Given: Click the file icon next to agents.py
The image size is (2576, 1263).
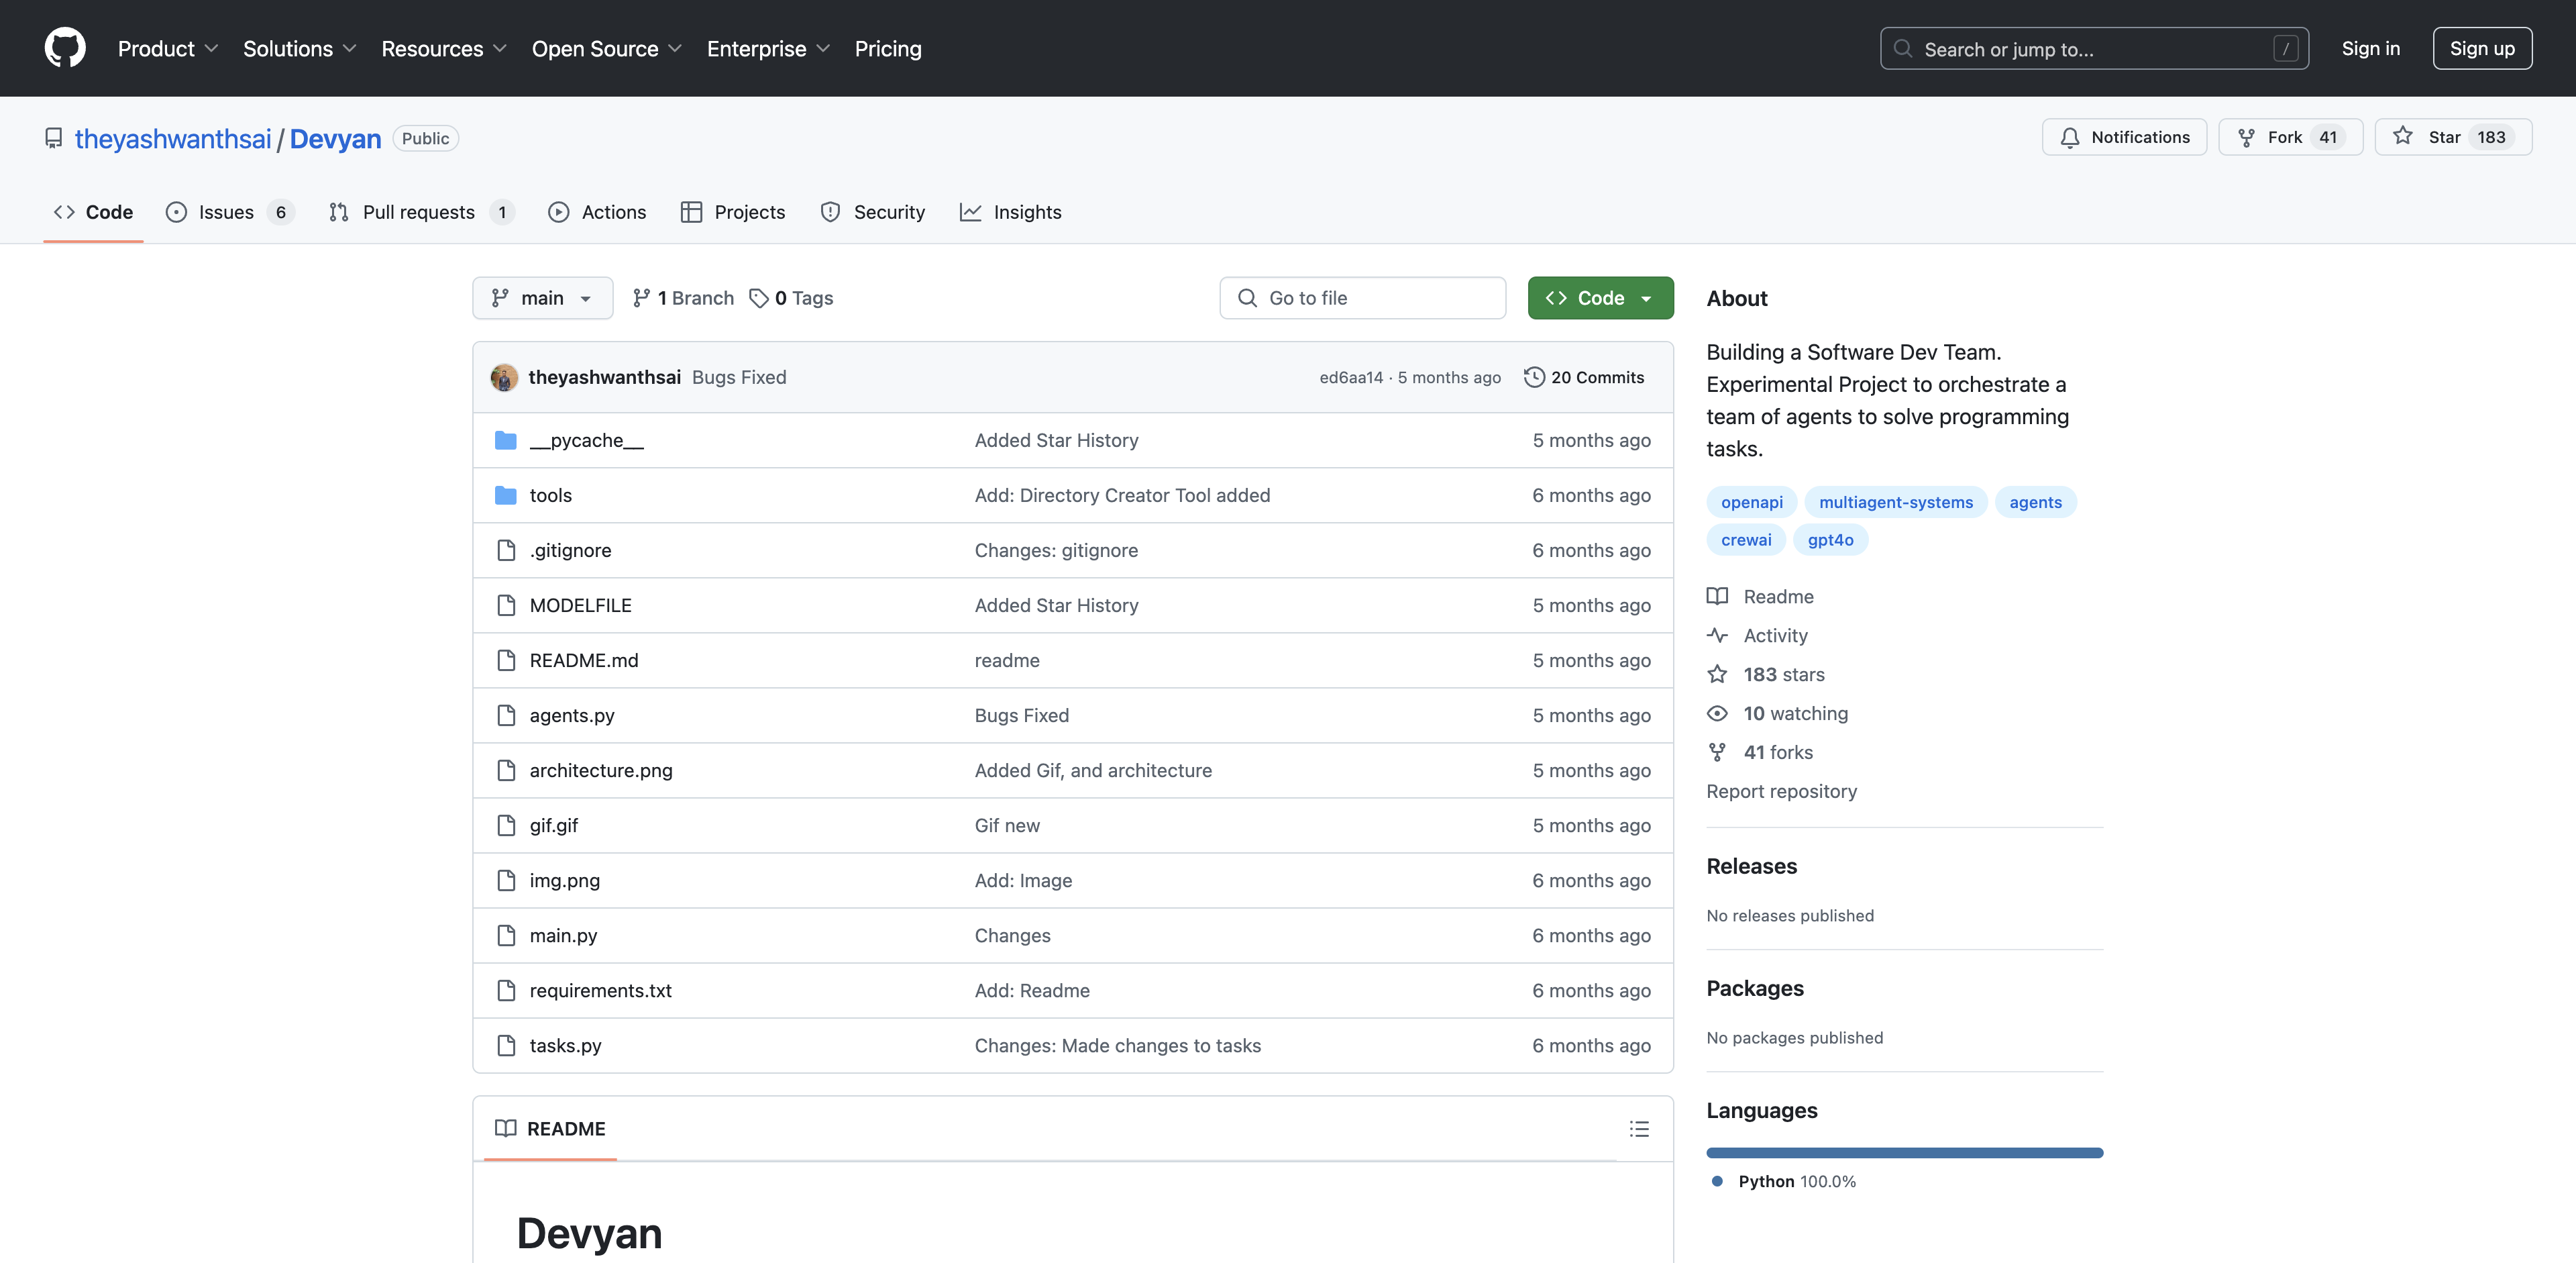Looking at the screenshot, I should click(x=506, y=715).
